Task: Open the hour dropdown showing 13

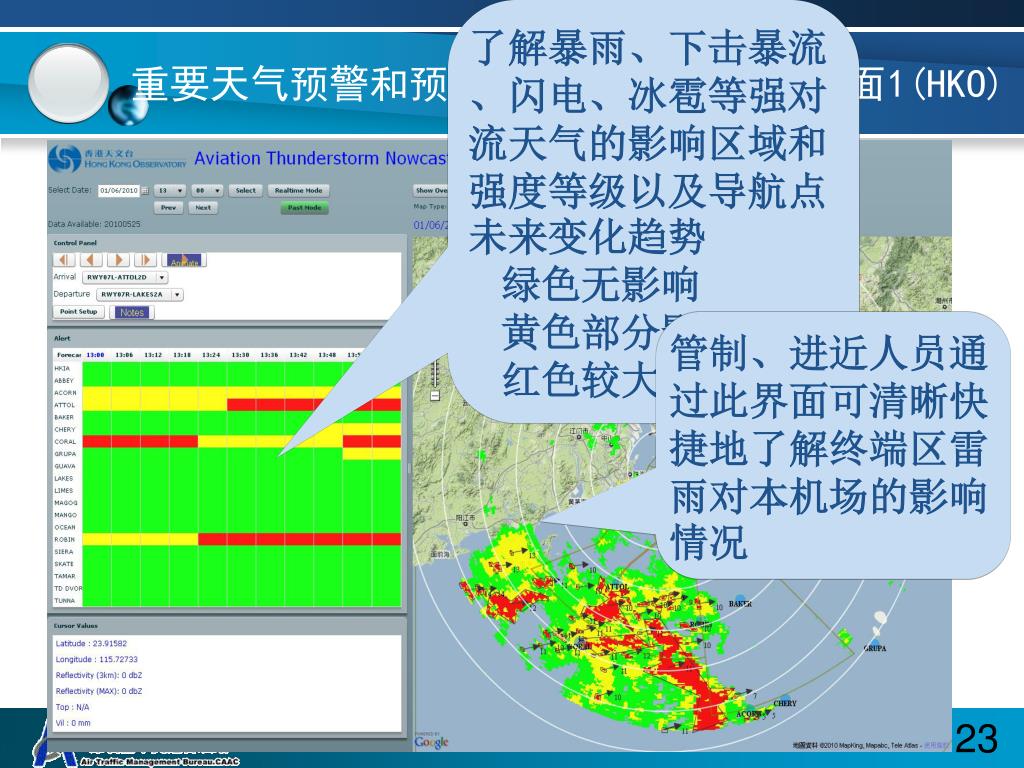Action: pyautogui.click(x=169, y=191)
